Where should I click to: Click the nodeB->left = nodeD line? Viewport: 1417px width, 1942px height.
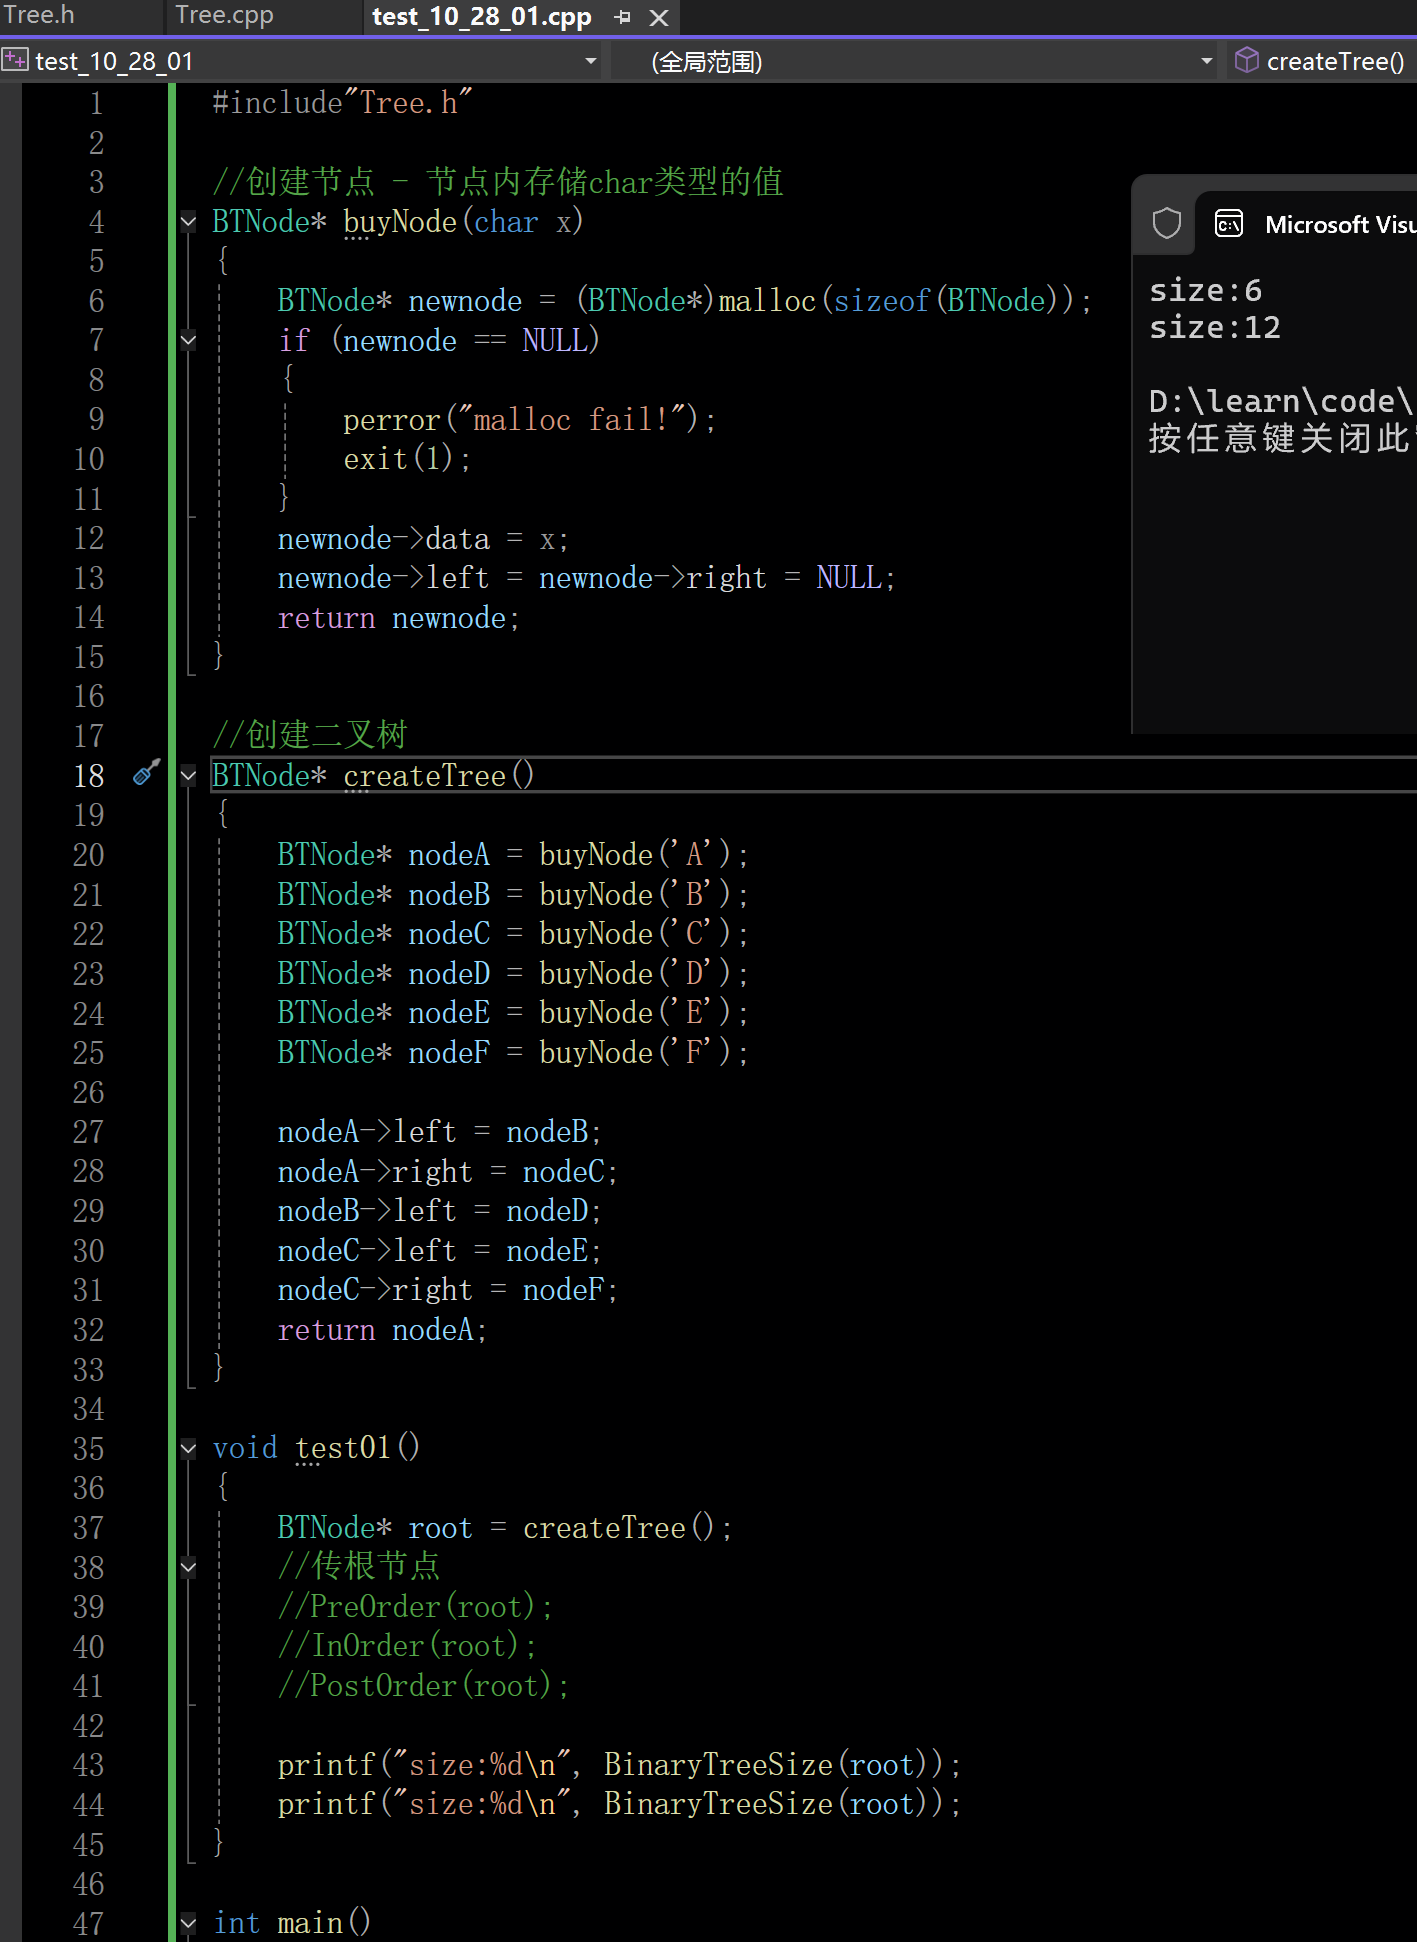click(x=440, y=1211)
